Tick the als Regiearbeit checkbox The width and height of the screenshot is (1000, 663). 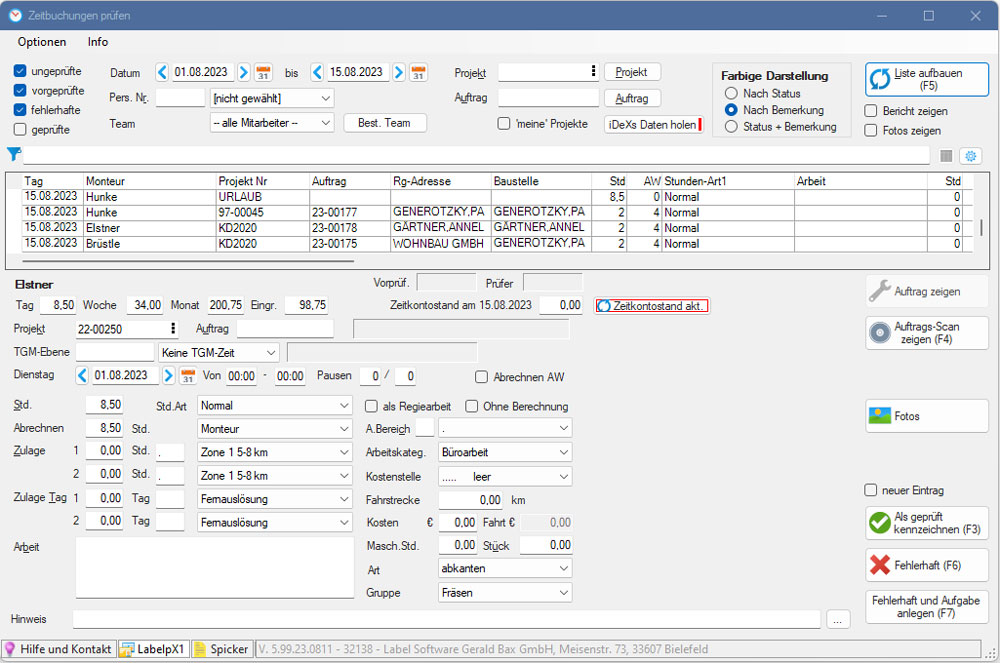(371, 406)
